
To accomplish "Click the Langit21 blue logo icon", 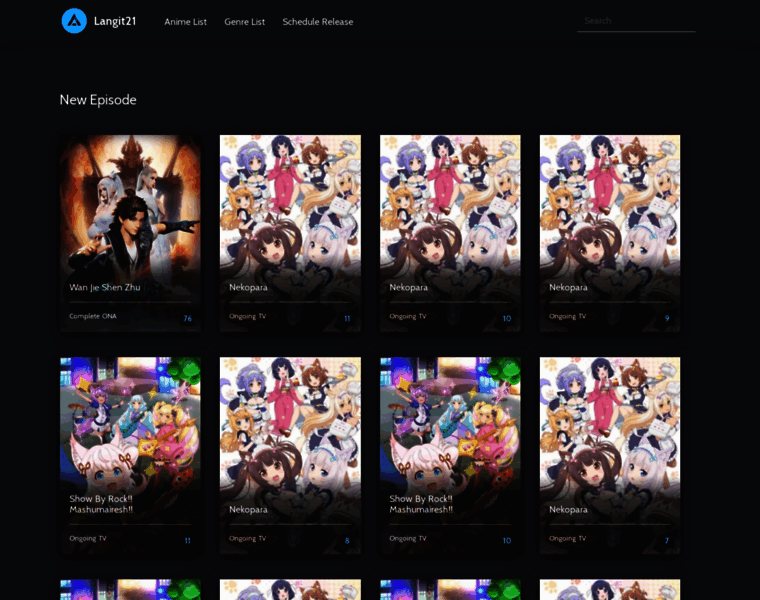I will pos(74,21).
